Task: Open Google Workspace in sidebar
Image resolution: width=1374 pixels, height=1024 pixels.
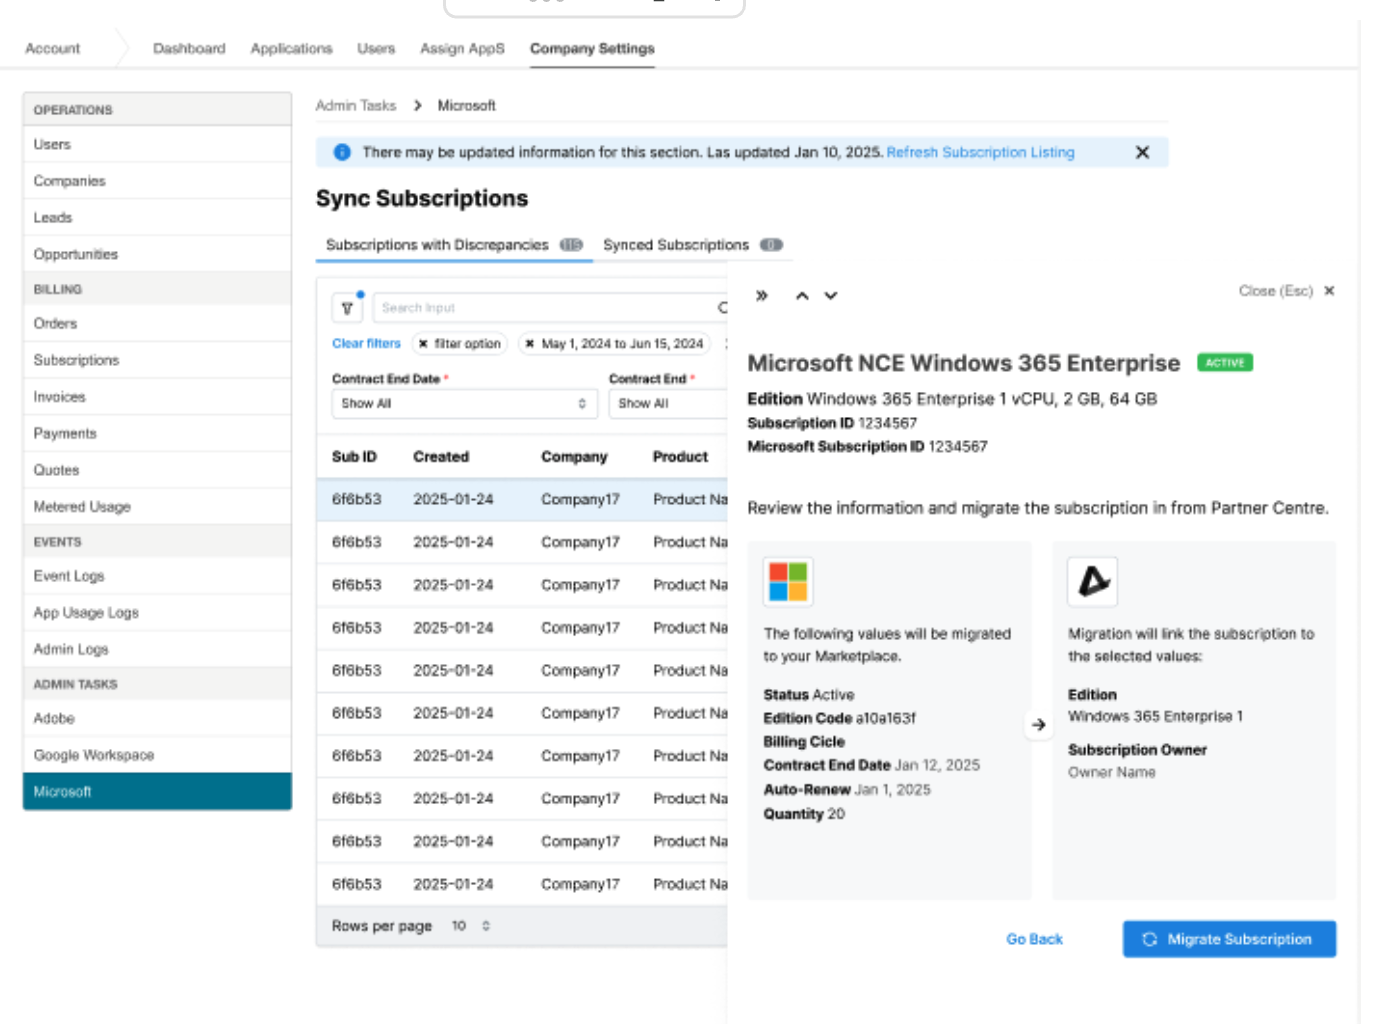Action: tap(94, 755)
